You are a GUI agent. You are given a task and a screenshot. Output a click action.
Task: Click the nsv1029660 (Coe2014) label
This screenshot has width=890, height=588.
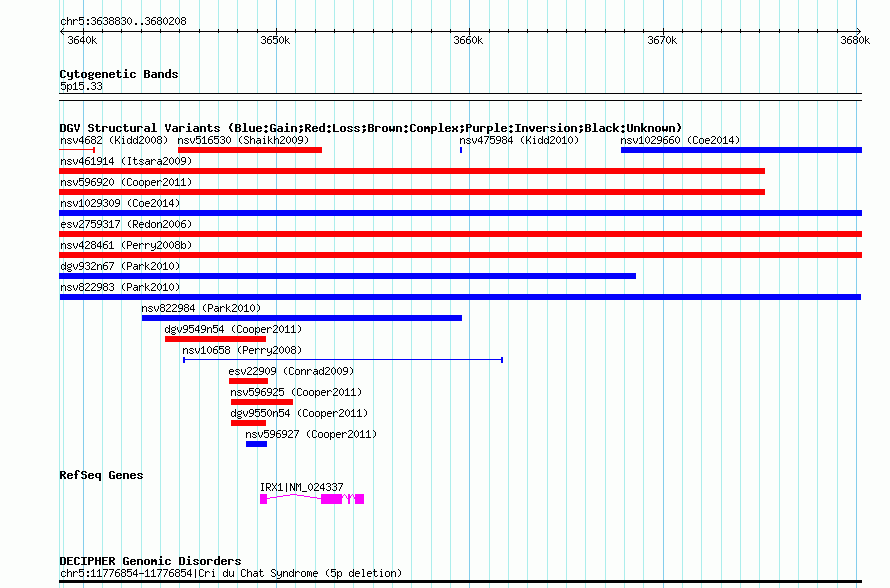[680, 140]
